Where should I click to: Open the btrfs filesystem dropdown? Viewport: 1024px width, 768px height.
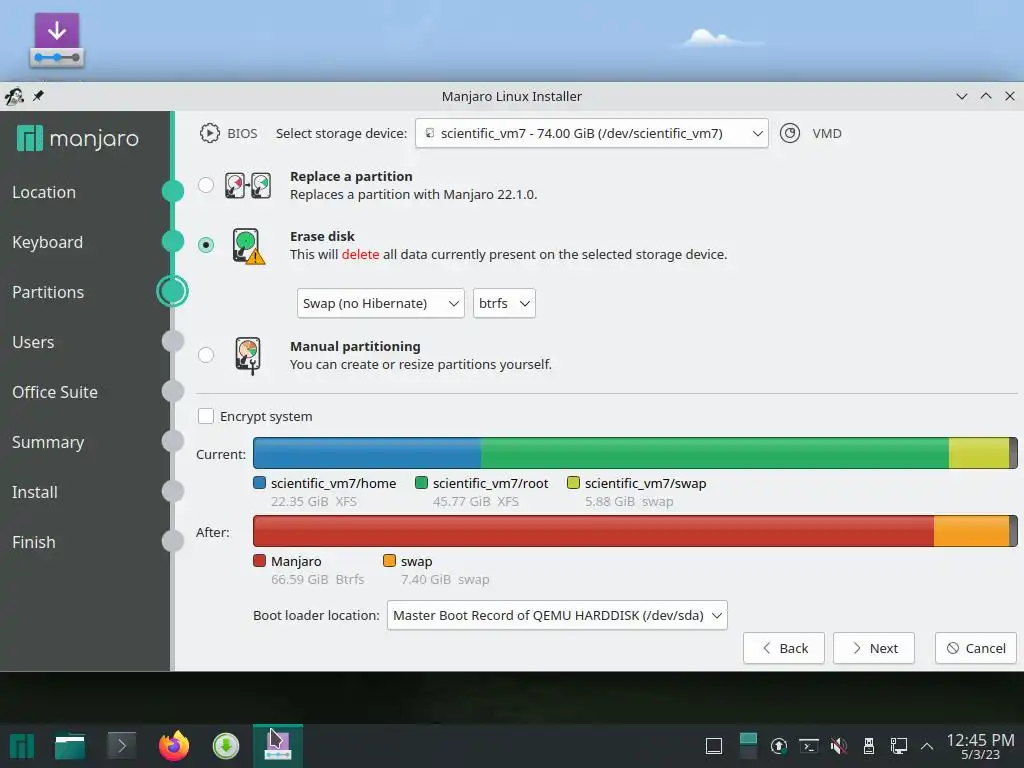pyautogui.click(x=504, y=304)
